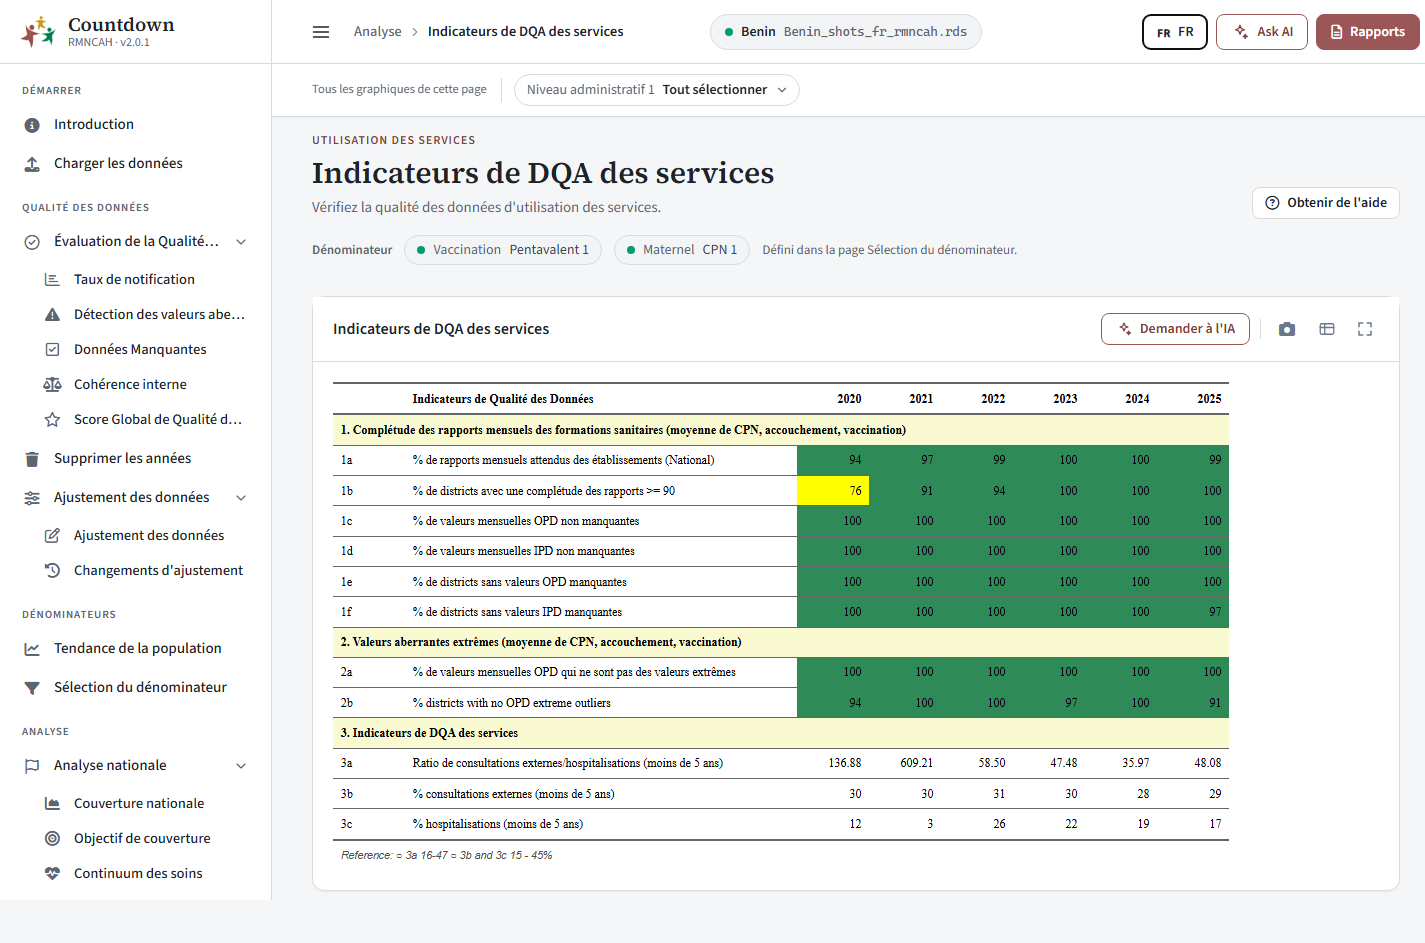Screen dimensions: 1425x943
Task: Click the Maternel CPN 1 denominator chip
Action: (681, 250)
